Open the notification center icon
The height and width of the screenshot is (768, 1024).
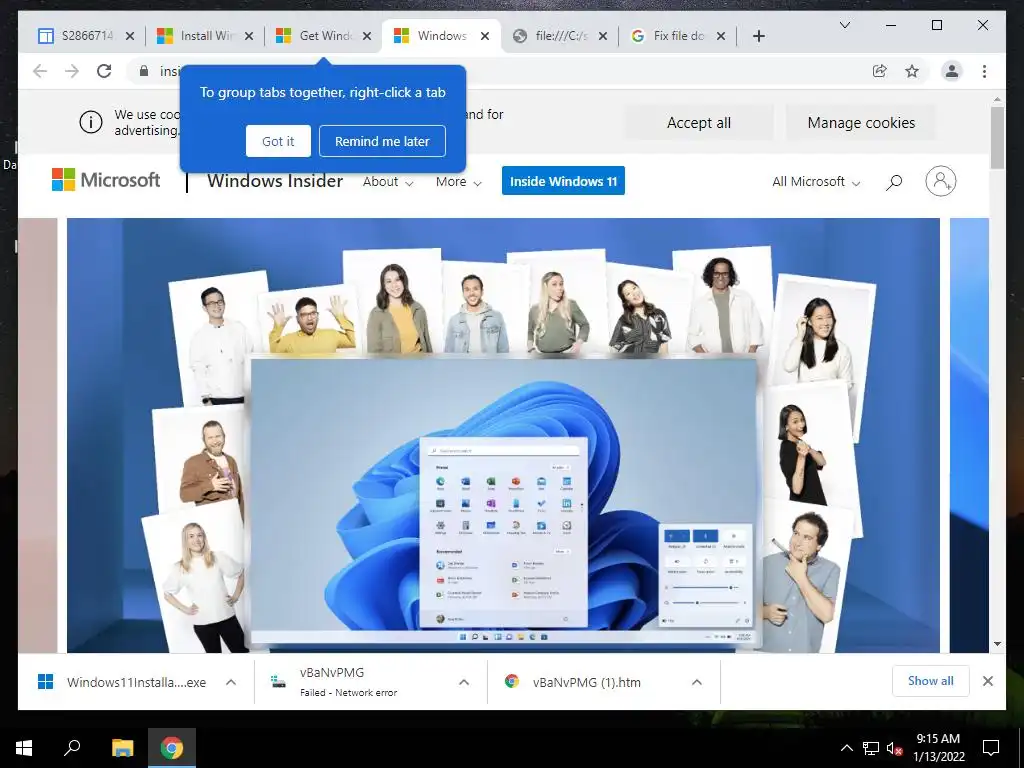(x=991, y=748)
